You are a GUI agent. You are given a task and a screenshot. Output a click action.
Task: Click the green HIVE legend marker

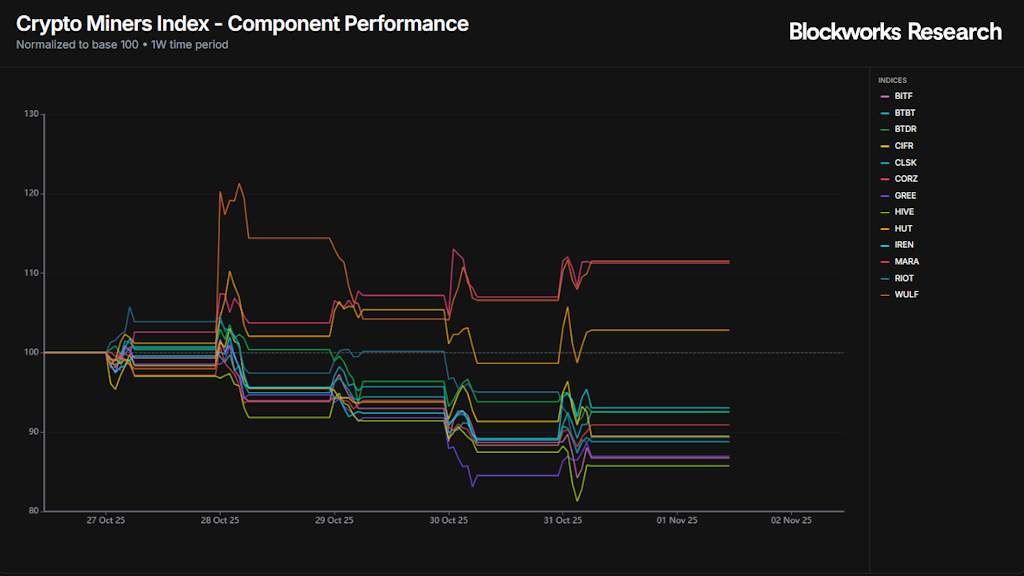[x=885, y=212]
